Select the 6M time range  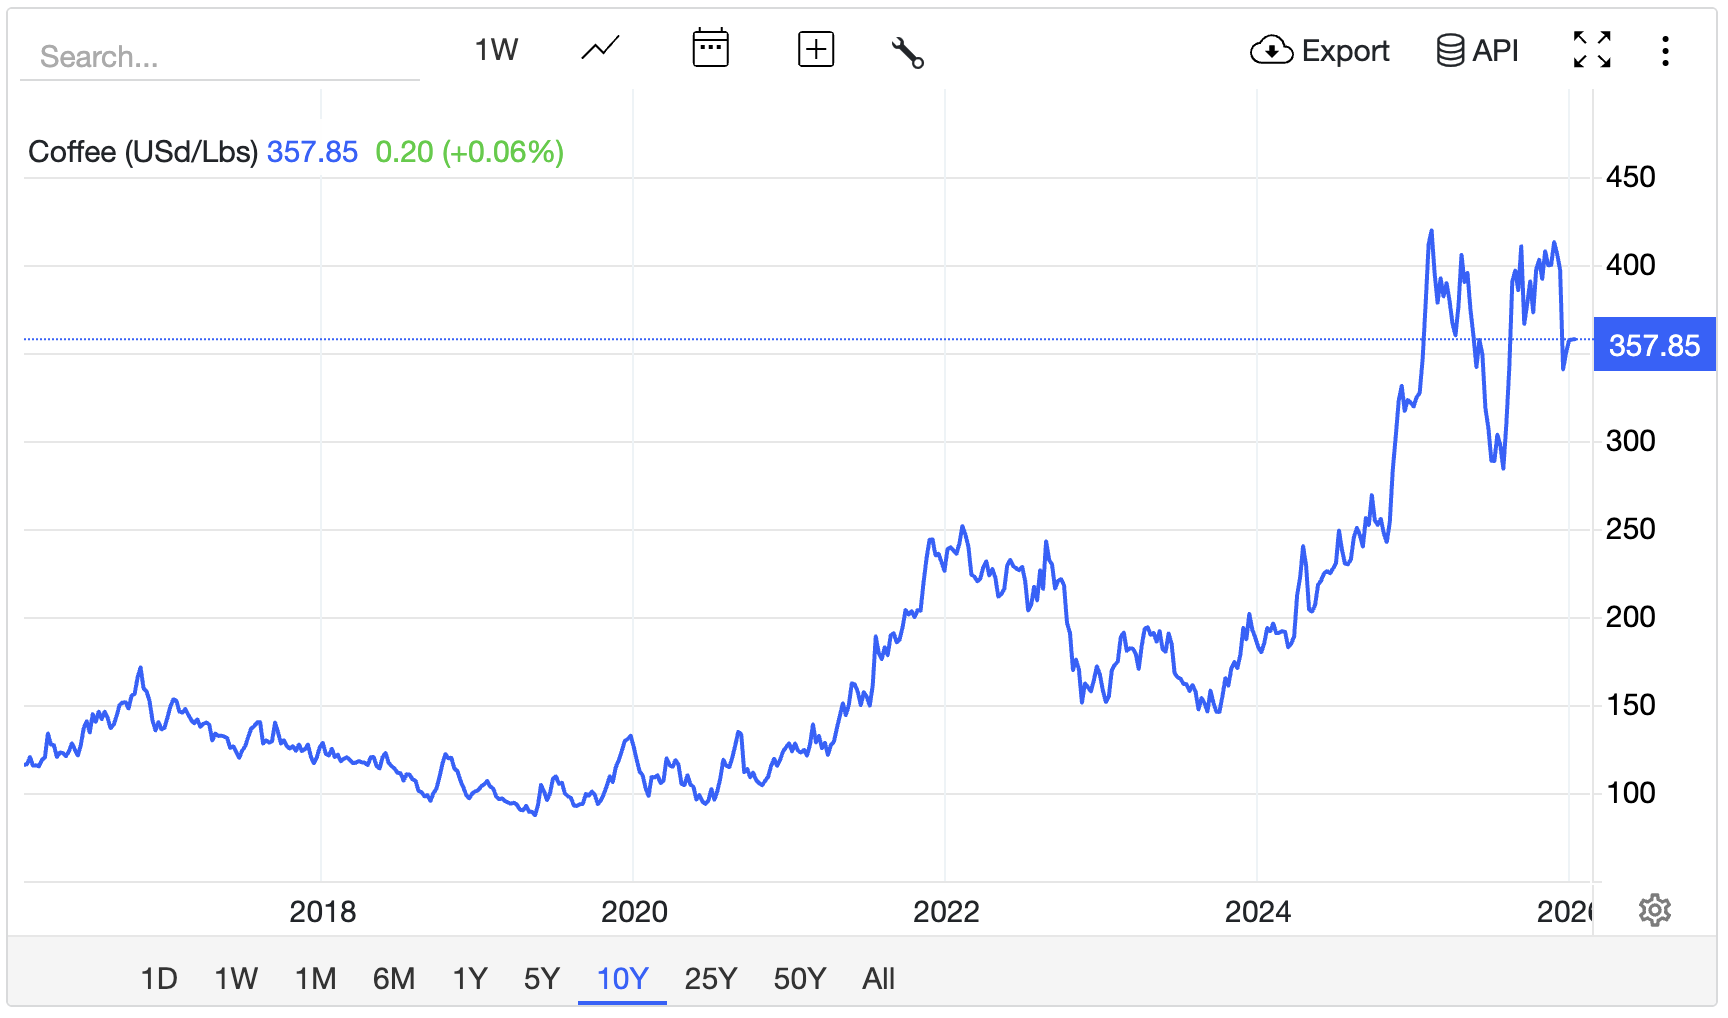(x=394, y=978)
